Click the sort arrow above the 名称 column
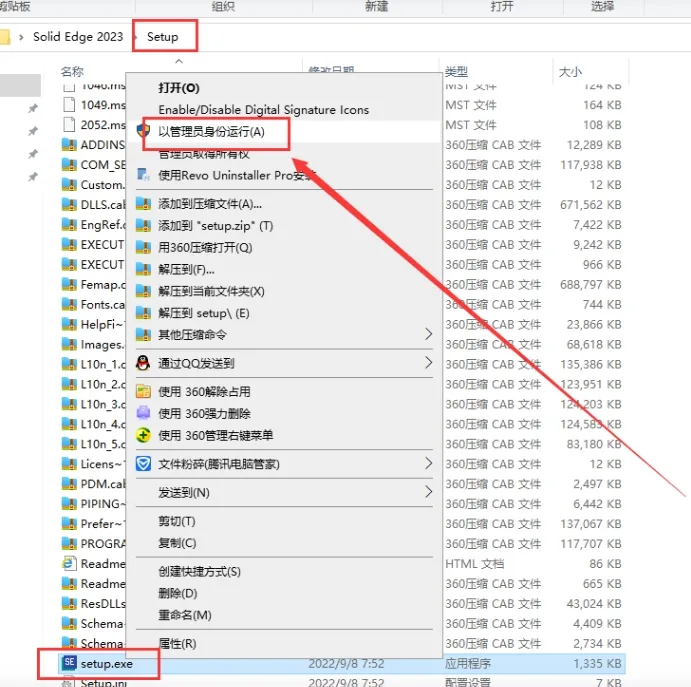 pyautogui.click(x=179, y=61)
